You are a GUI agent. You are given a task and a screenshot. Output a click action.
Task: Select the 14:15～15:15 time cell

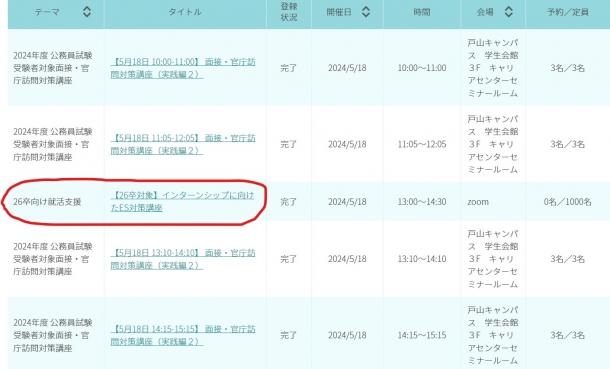coord(422,335)
